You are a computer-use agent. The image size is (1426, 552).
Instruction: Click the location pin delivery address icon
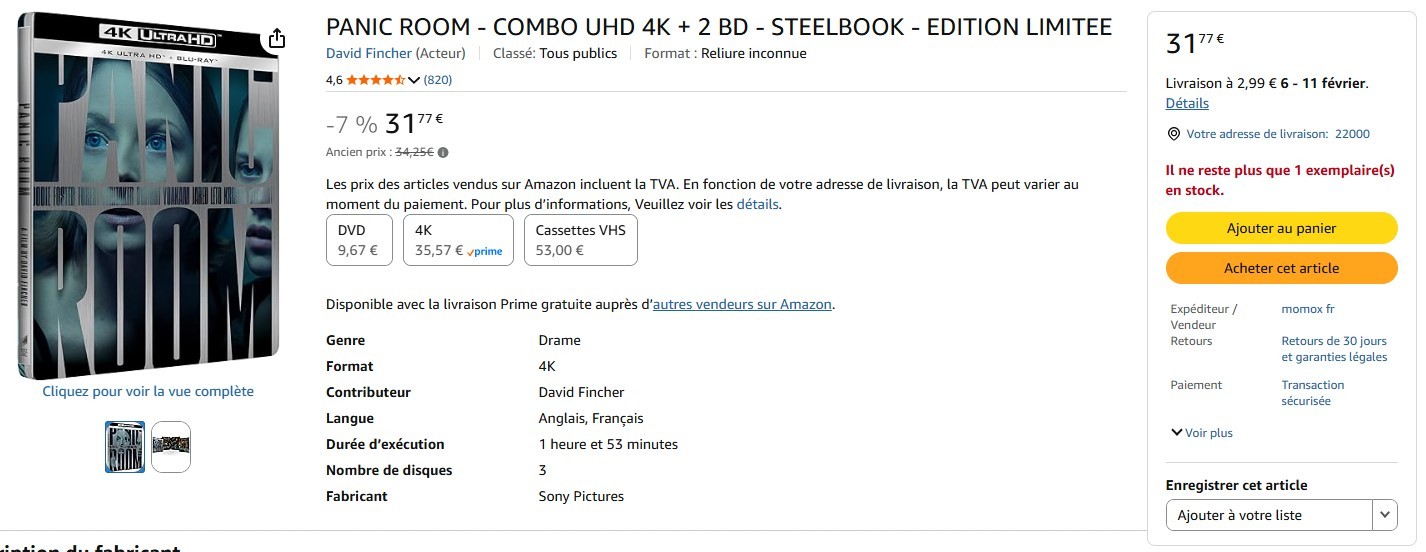(x=1174, y=134)
